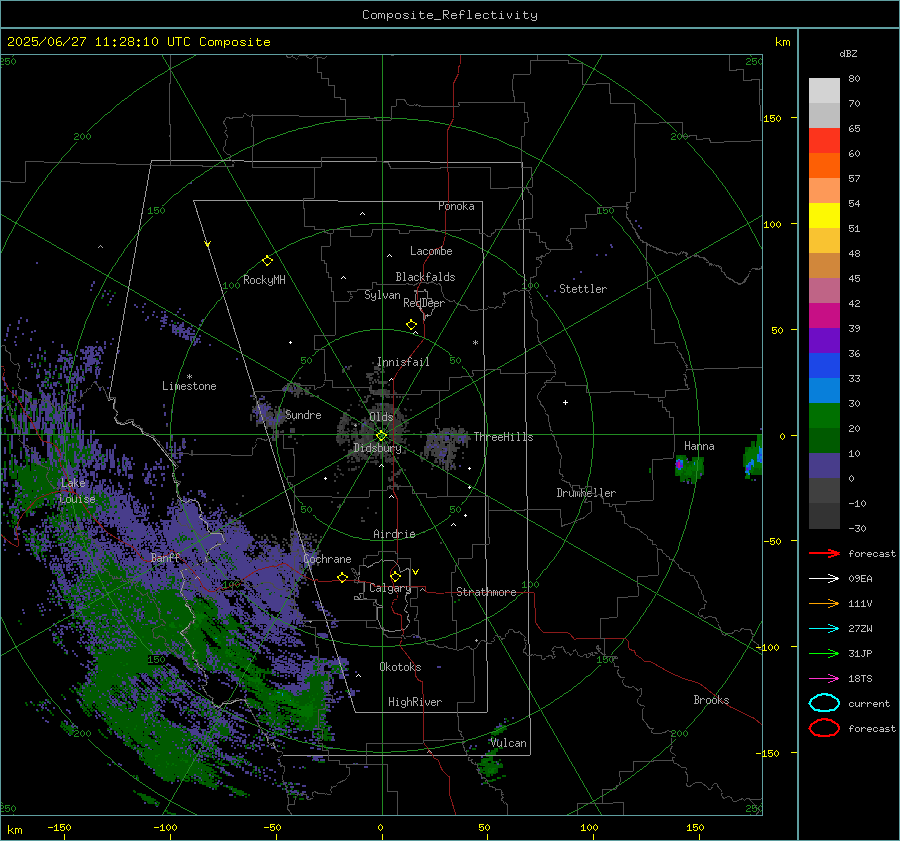Click the Stettler label

583,289
